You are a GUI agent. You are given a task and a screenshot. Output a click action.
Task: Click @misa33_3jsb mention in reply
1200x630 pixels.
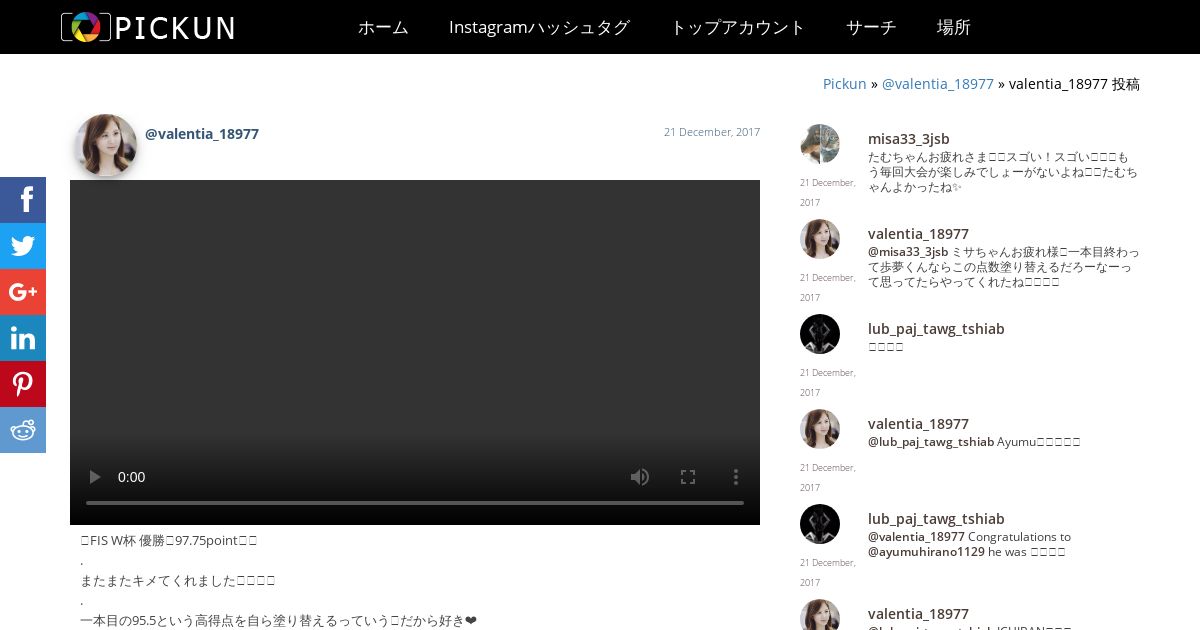point(908,252)
